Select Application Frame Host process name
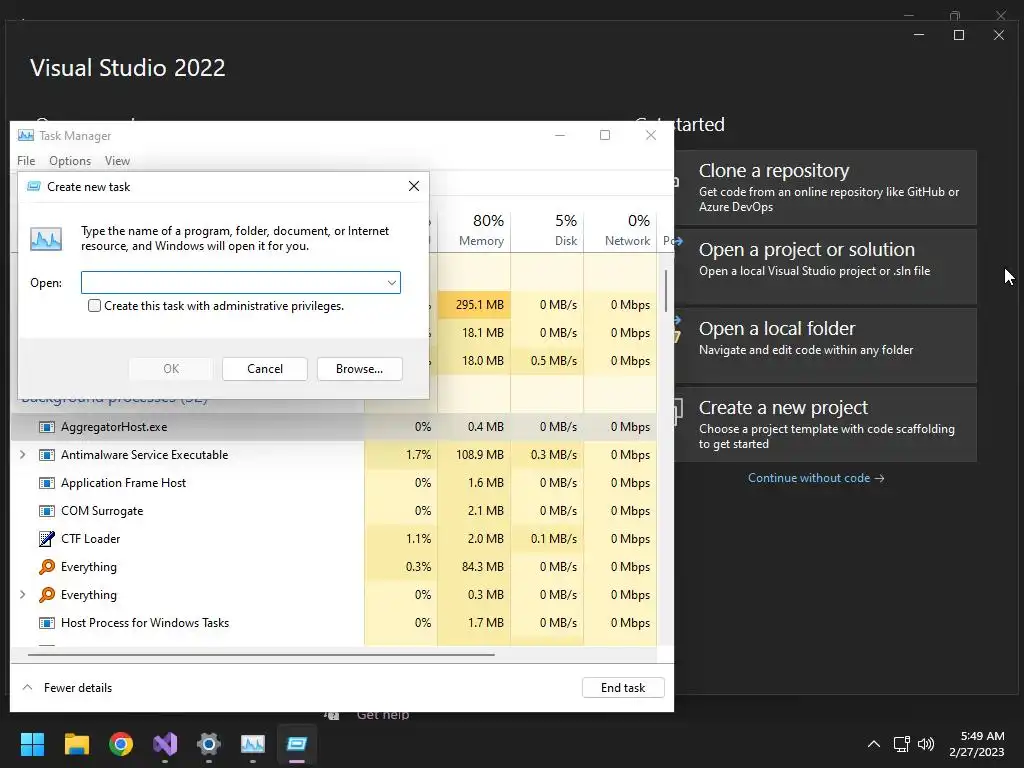Screen dimensions: 1024x768 [123, 483]
